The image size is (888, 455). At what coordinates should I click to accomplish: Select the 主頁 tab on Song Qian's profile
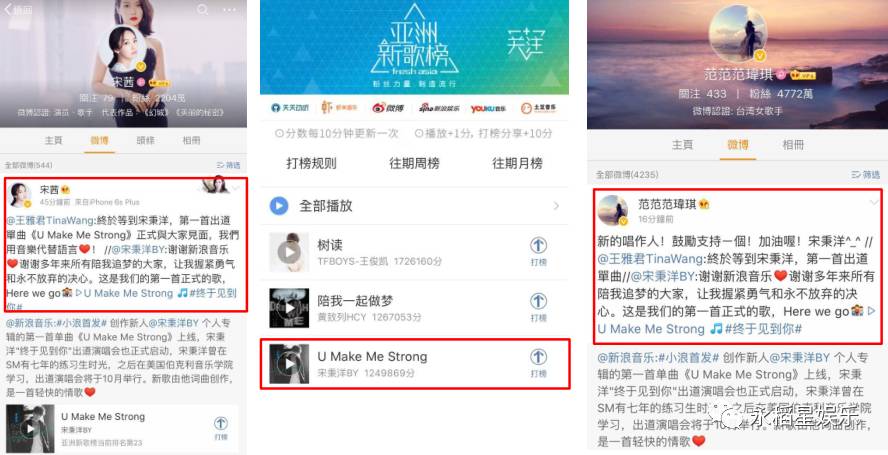54,140
